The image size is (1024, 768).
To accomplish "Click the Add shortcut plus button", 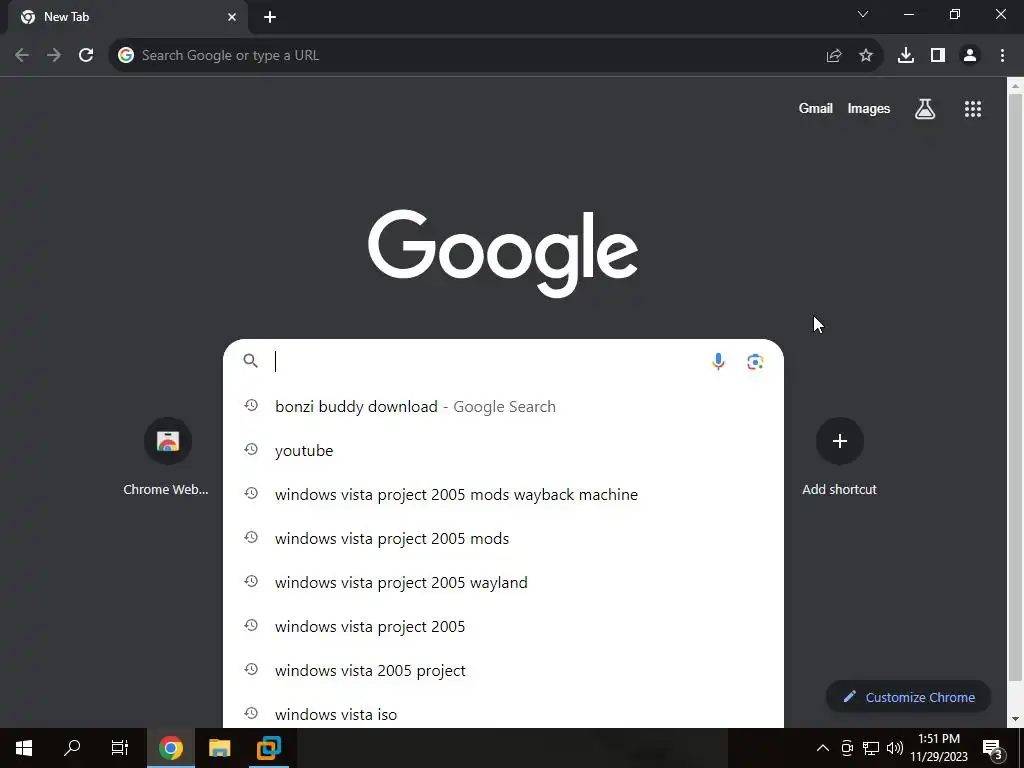I will pyautogui.click(x=840, y=441).
